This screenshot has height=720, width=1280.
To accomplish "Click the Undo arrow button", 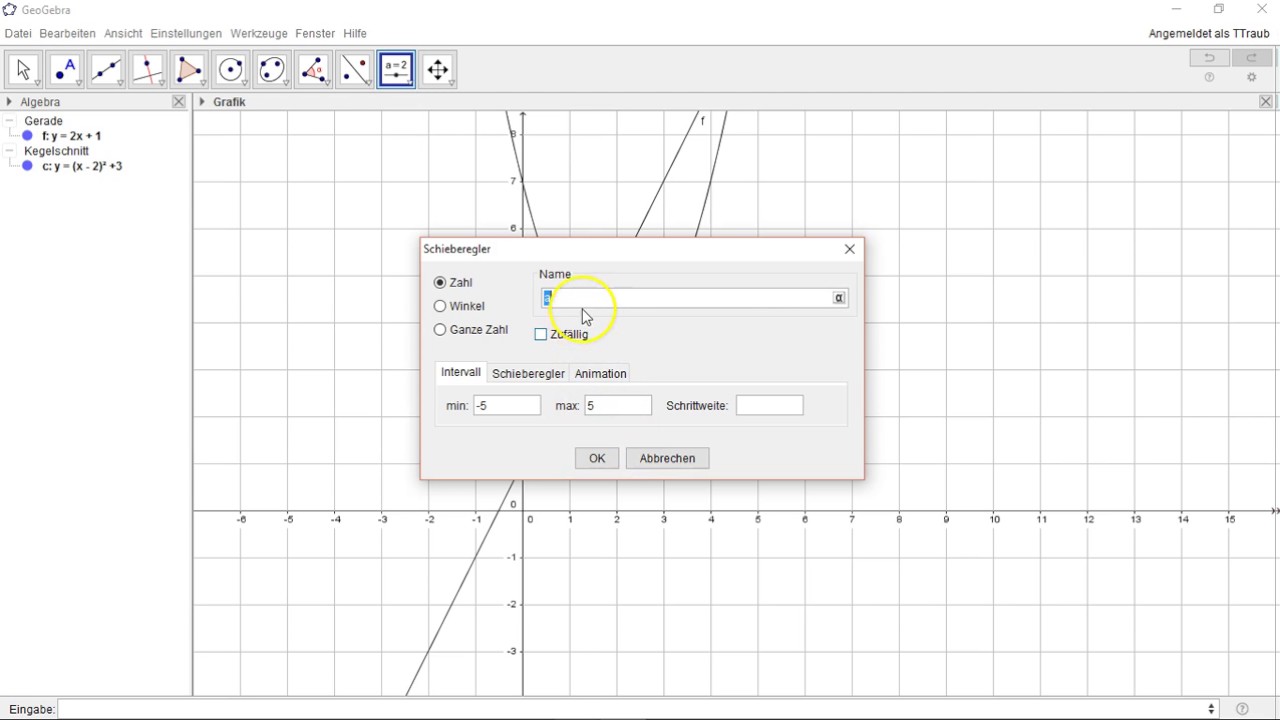I will click(1209, 58).
